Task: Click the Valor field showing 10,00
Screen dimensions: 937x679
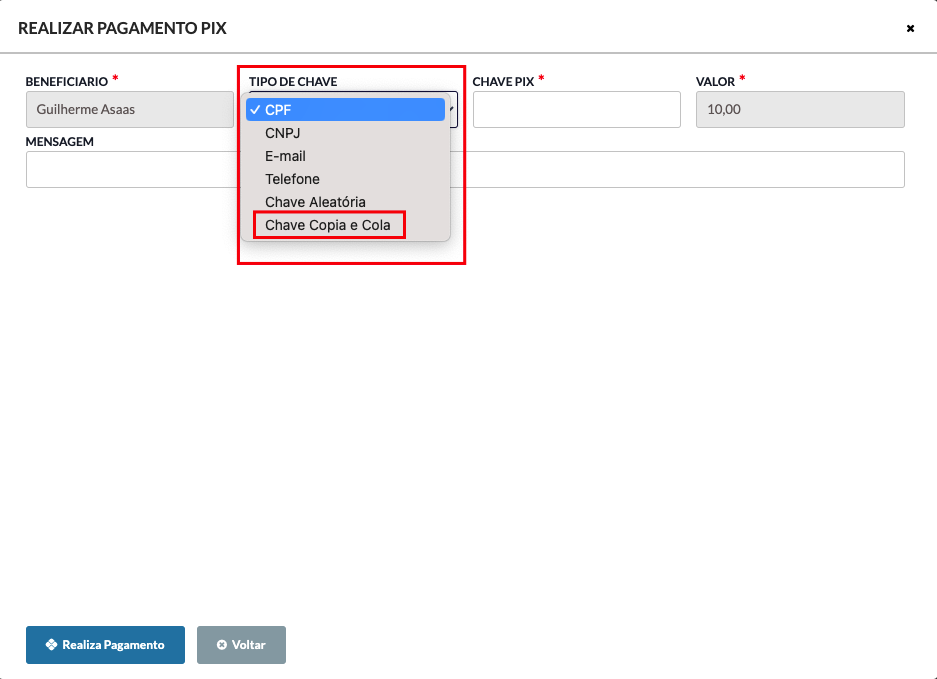Action: 800,109
